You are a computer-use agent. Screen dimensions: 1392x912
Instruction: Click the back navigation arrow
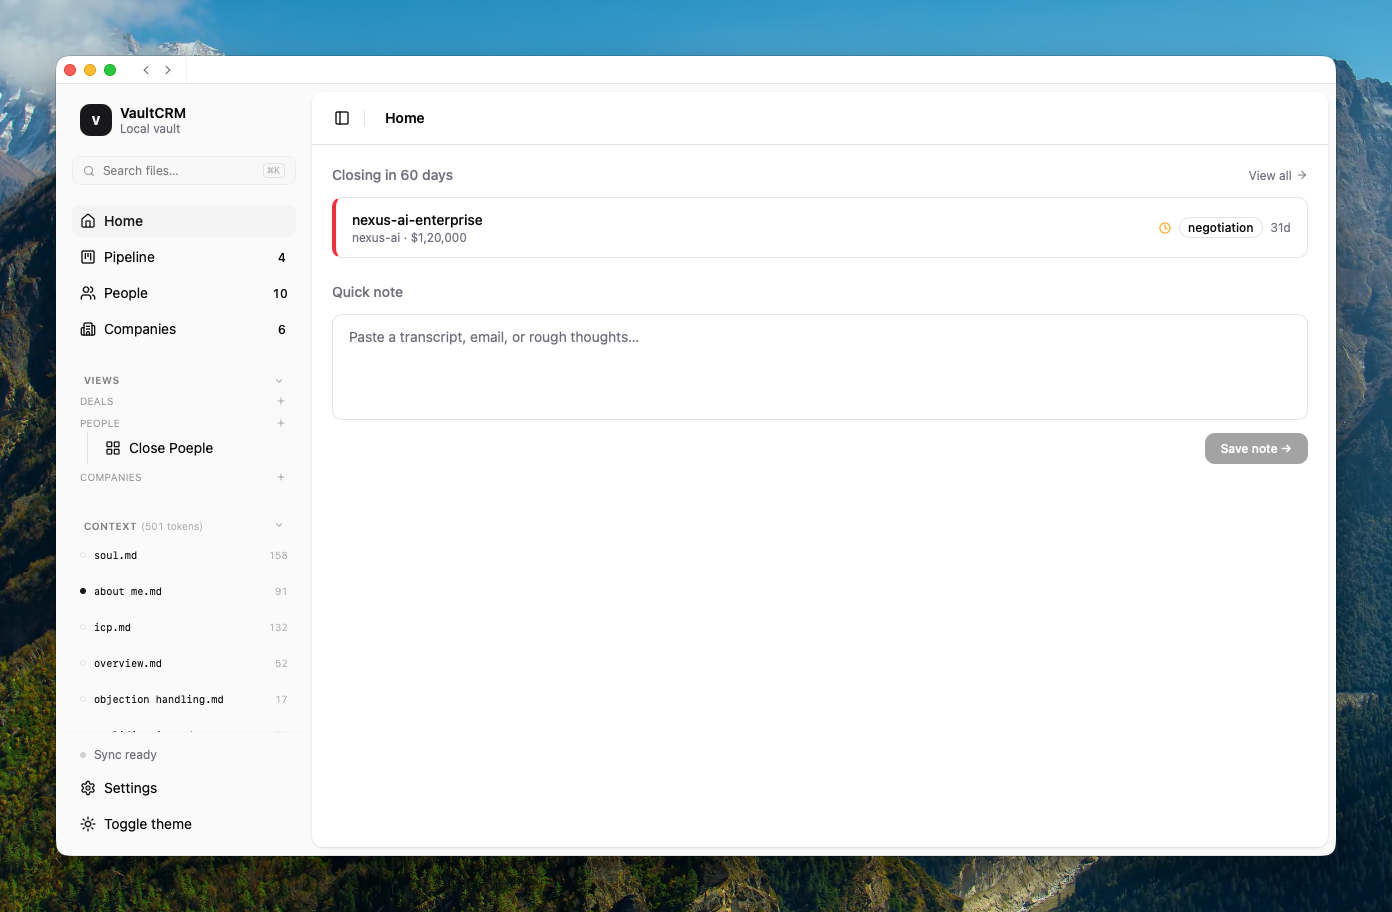pyautogui.click(x=146, y=70)
